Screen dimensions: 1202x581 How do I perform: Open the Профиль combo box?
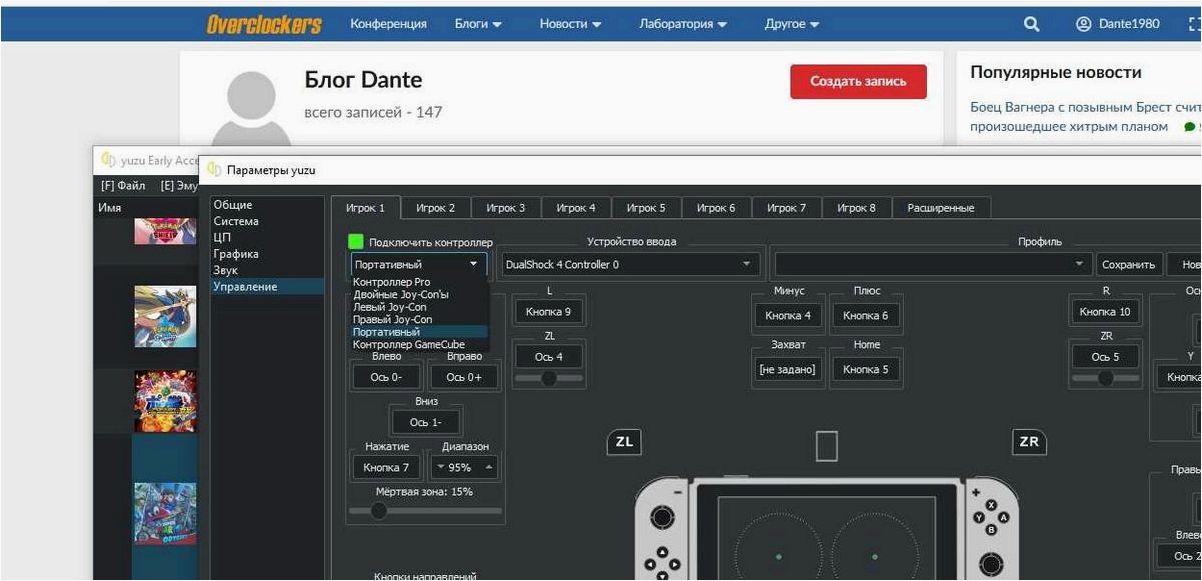click(x=932, y=265)
